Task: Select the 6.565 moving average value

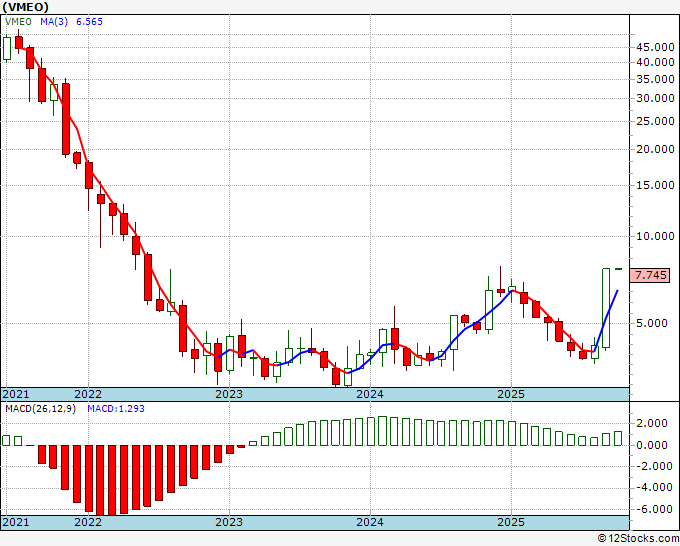Action: click(89, 22)
